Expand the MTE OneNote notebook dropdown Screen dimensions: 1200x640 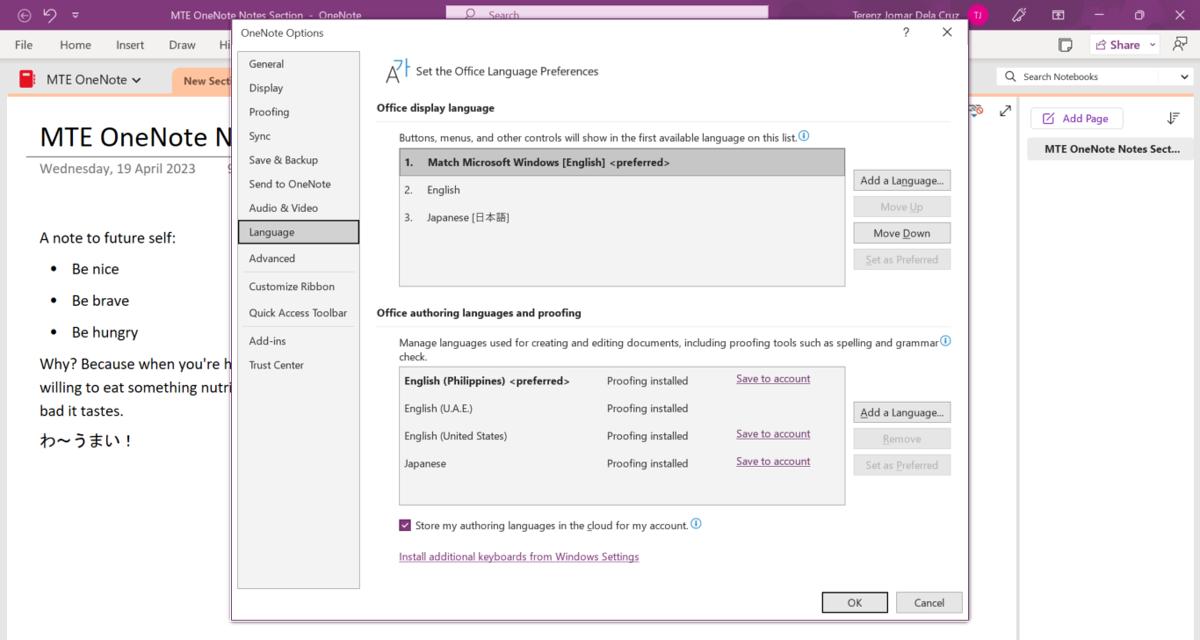(136, 79)
